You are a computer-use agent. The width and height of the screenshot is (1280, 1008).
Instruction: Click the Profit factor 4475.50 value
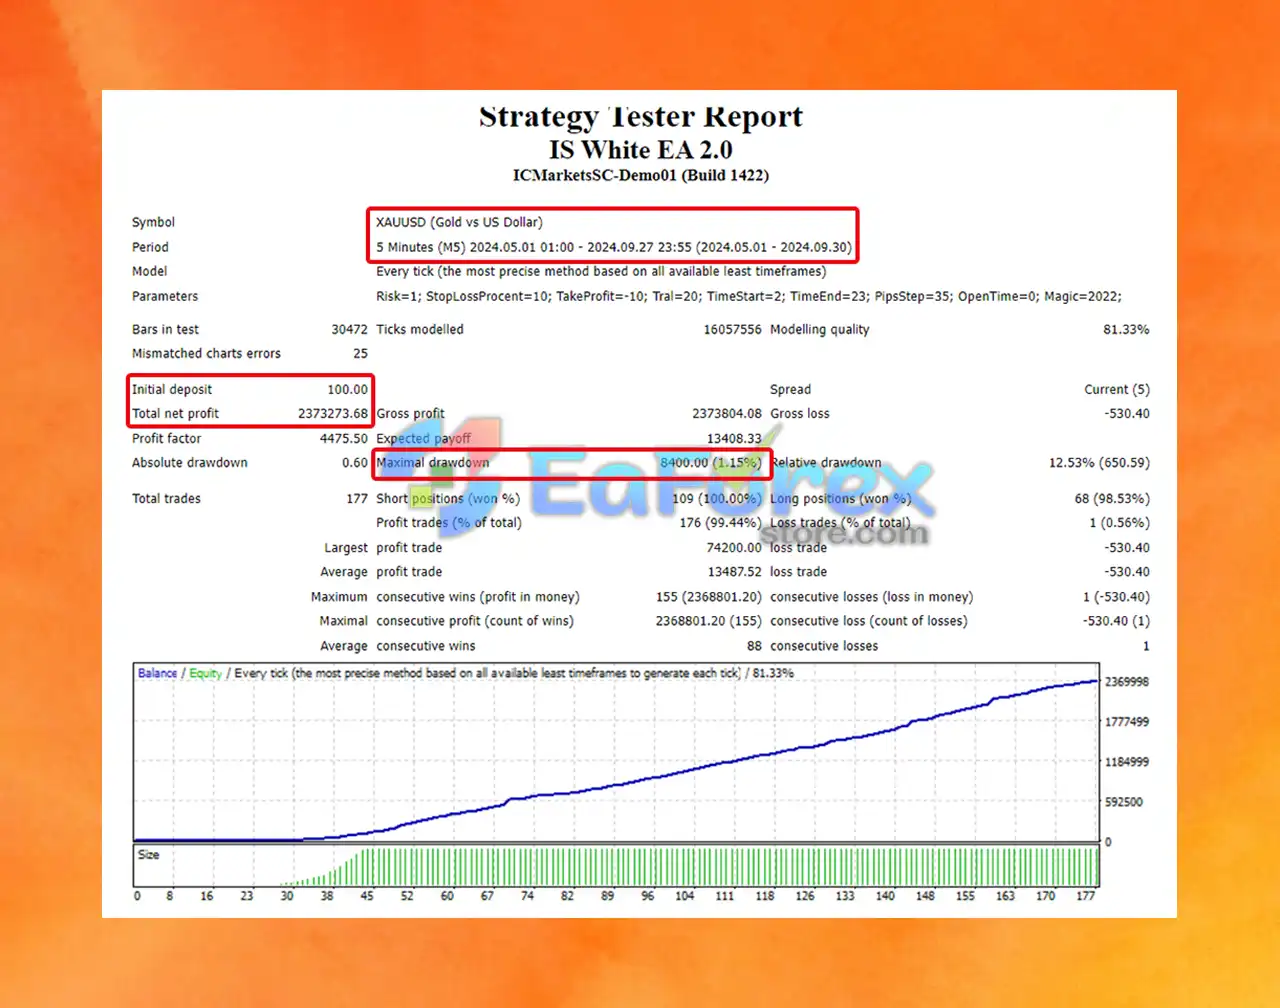[x=344, y=438]
